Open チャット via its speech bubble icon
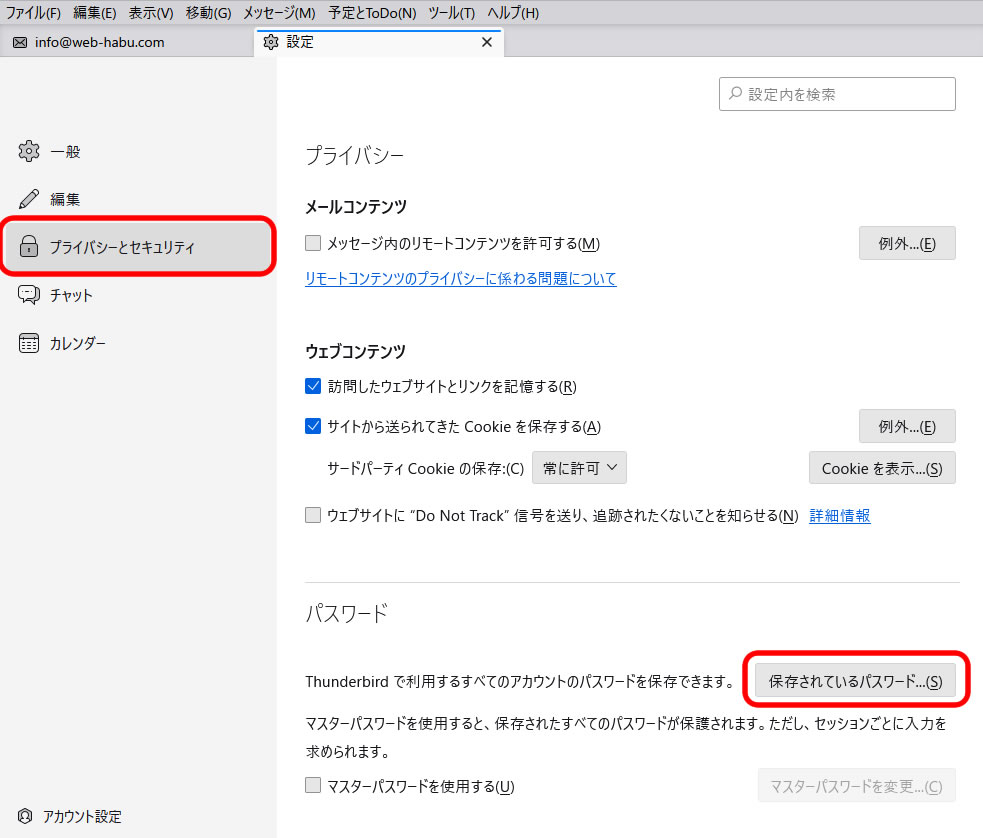This screenshot has width=983, height=838. [29, 295]
